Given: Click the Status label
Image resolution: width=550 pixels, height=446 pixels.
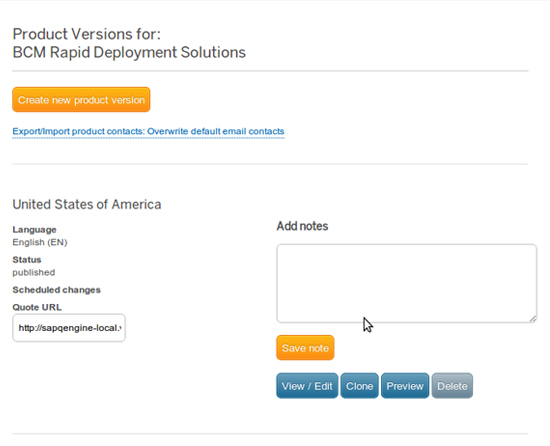Looking at the screenshot, I should pyautogui.click(x=27, y=260).
